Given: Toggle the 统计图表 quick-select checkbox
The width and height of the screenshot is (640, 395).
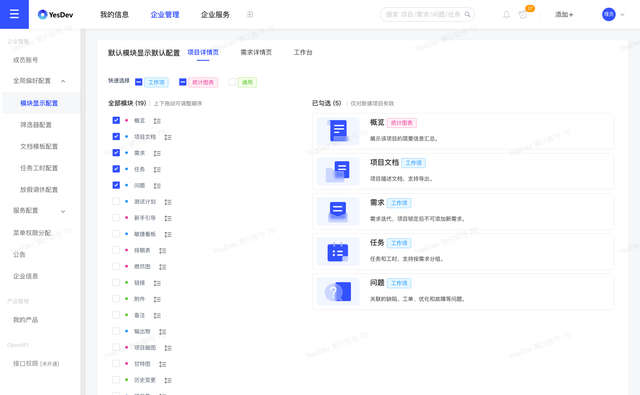Looking at the screenshot, I should coord(183,82).
